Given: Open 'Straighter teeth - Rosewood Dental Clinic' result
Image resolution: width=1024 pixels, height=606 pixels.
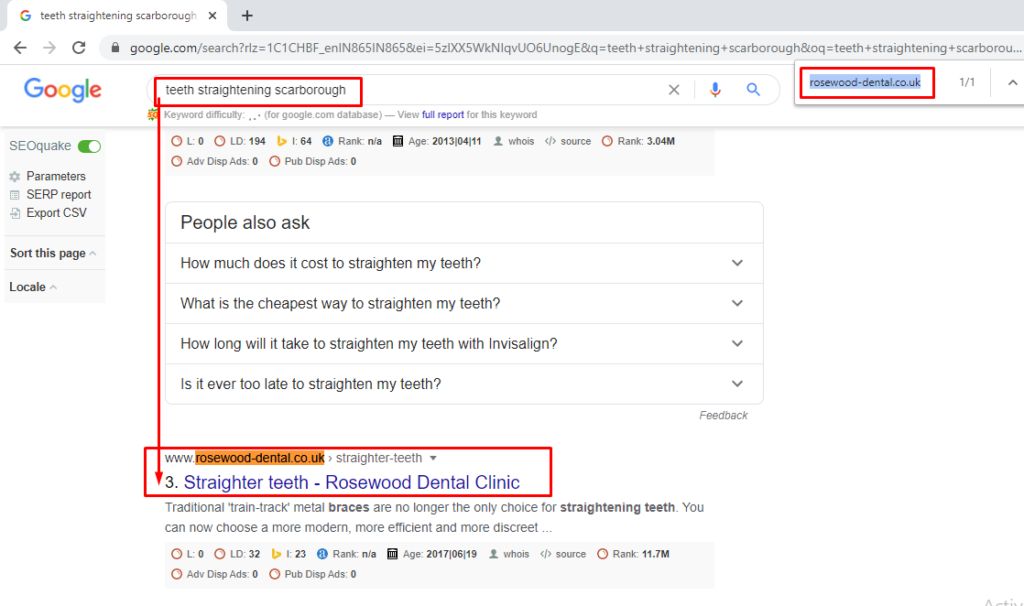Looking at the screenshot, I should point(351,483).
